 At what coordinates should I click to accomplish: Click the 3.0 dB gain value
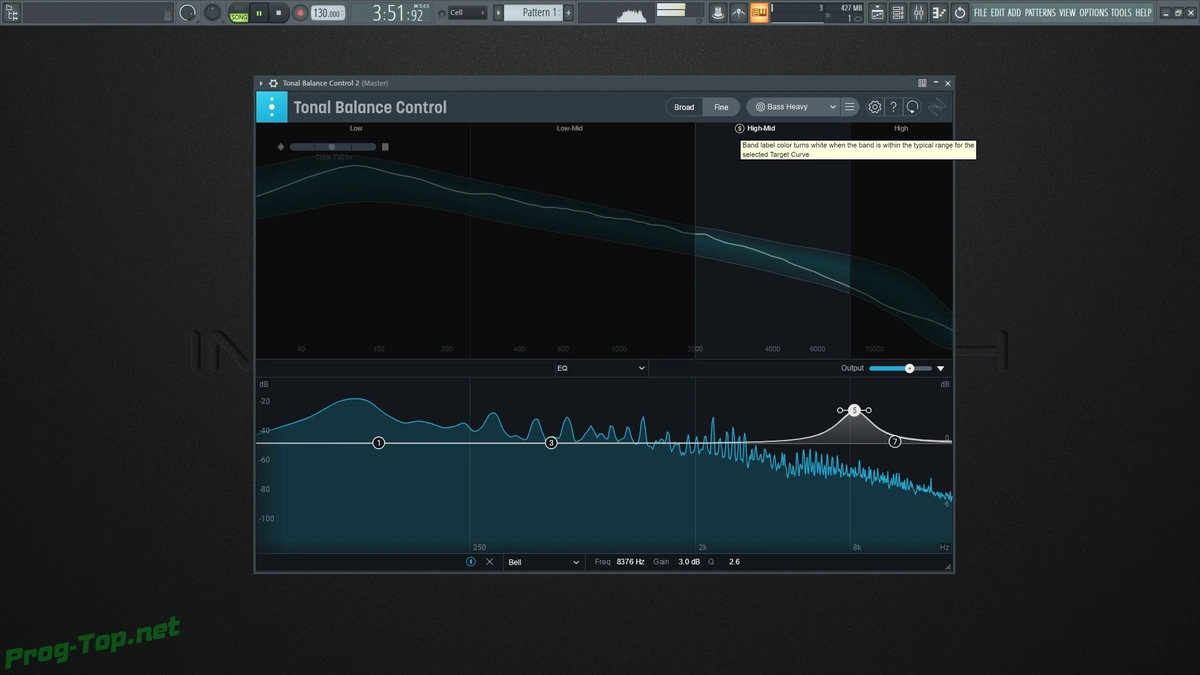point(689,562)
